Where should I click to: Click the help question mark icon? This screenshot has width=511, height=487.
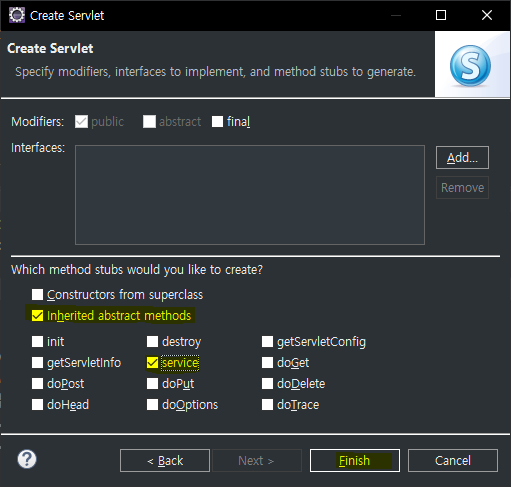click(27, 459)
